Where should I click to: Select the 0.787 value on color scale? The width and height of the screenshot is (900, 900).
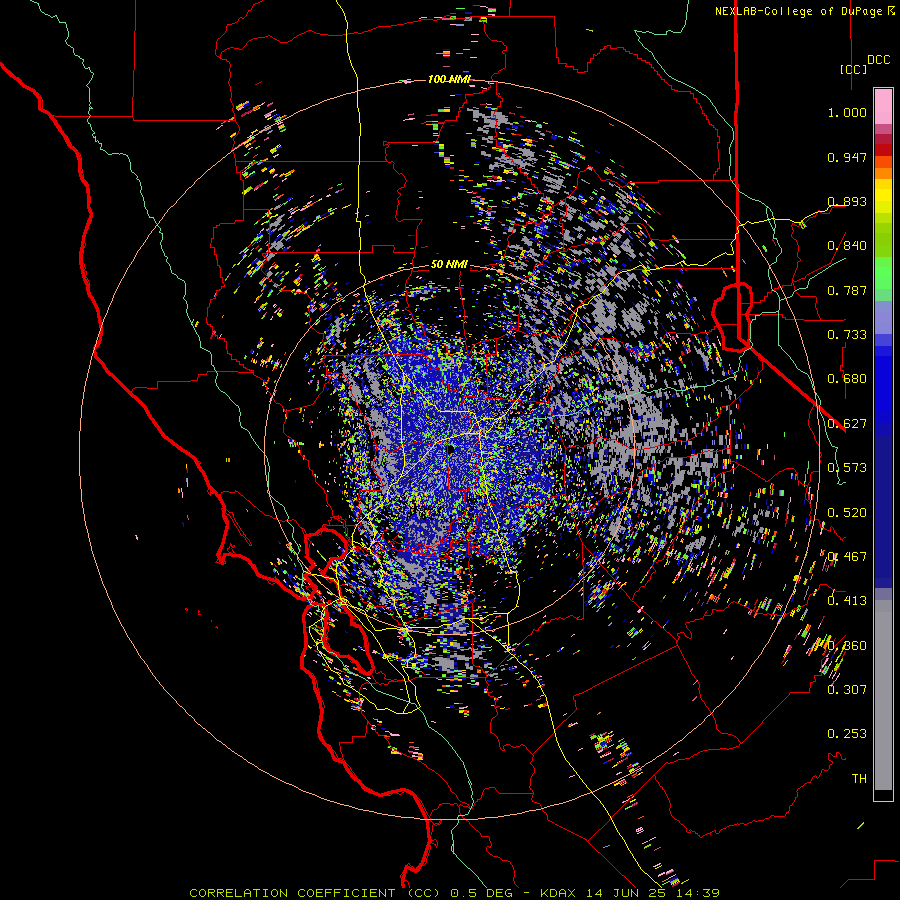tap(847, 290)
